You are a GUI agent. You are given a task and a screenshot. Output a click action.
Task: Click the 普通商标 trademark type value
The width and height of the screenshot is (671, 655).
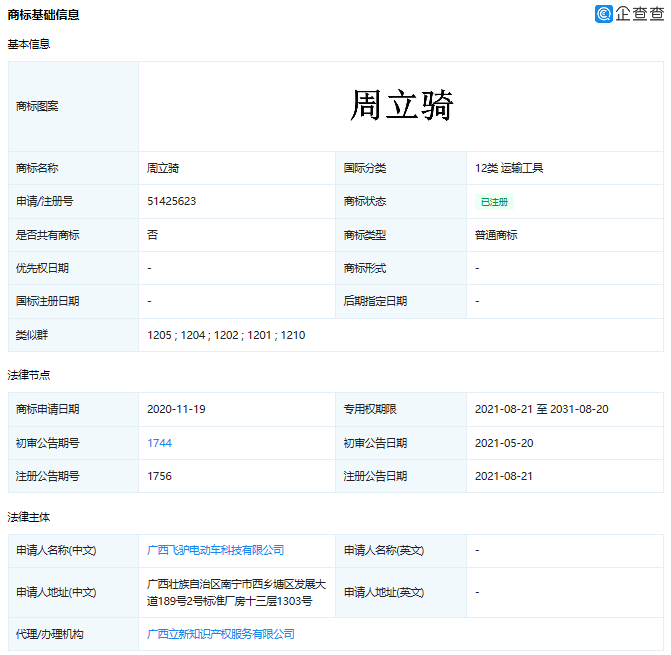tap(496, 235)
